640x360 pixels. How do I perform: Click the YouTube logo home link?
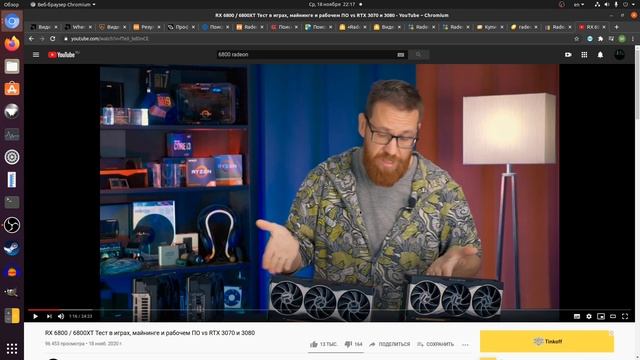point(62,55)
